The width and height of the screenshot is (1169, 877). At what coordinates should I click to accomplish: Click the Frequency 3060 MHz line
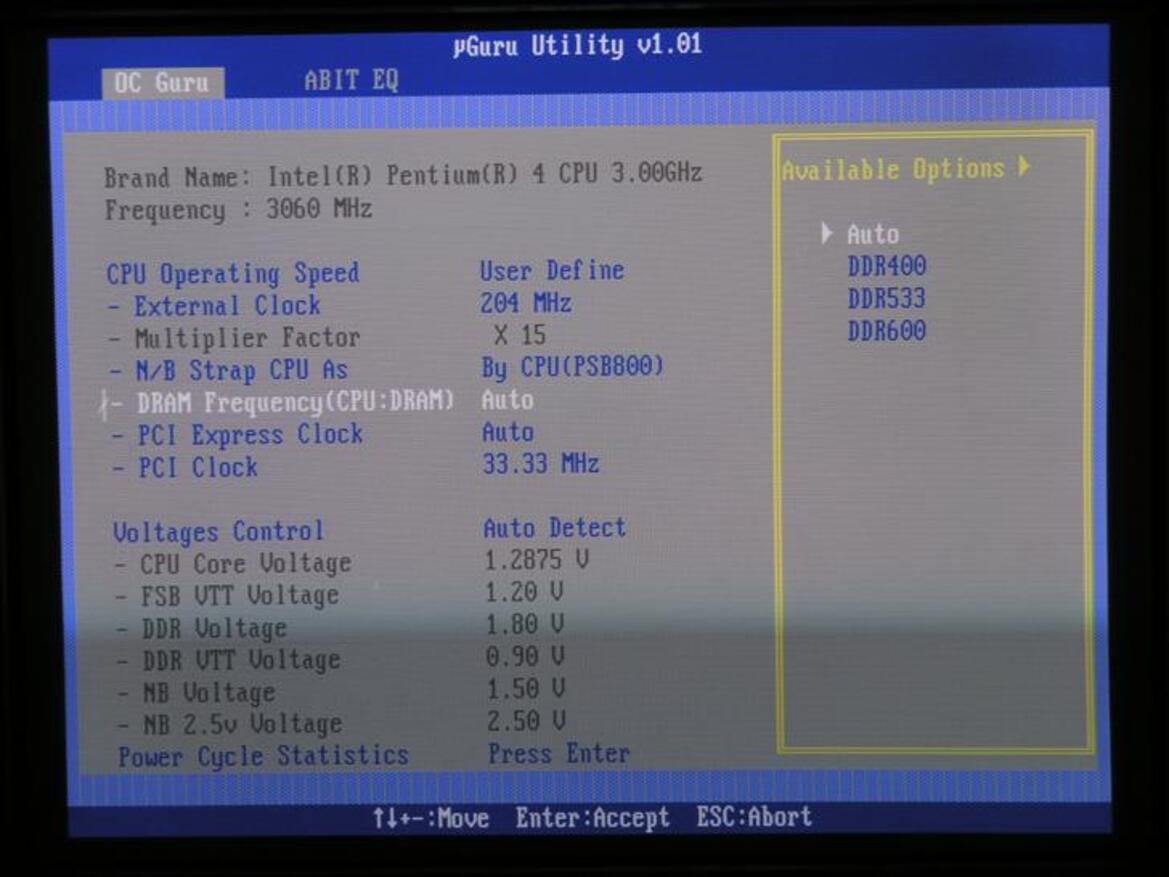pyautogui.click(x=239, y=210)
